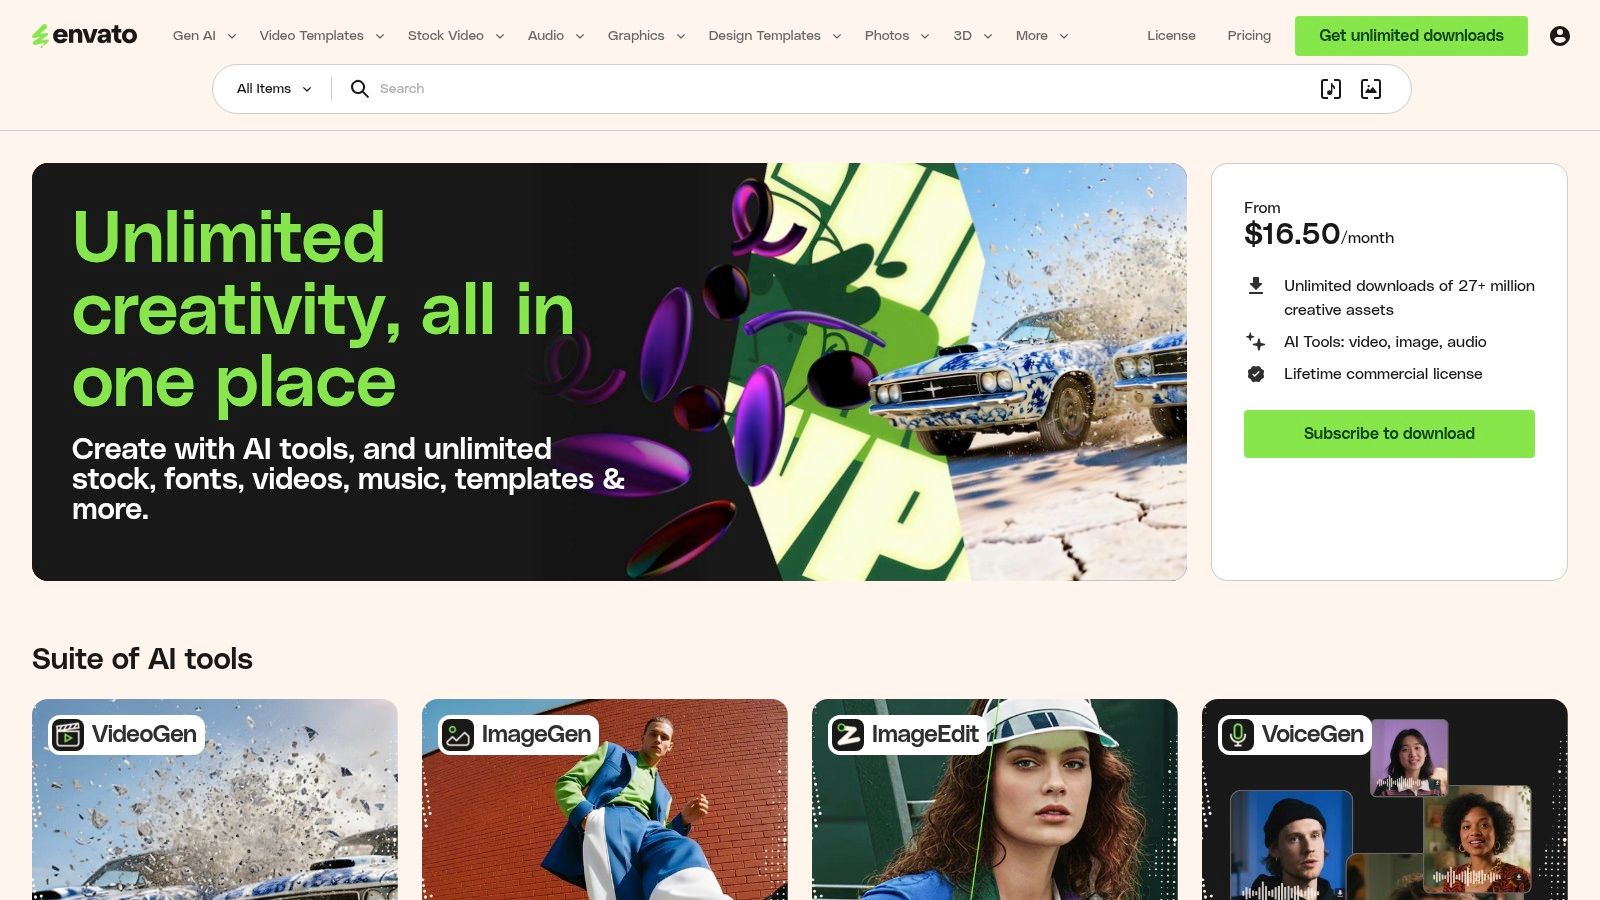This screenshot has height=900, width=1600.
Task: Click the ImageGen picture icon
Action: 458,735
